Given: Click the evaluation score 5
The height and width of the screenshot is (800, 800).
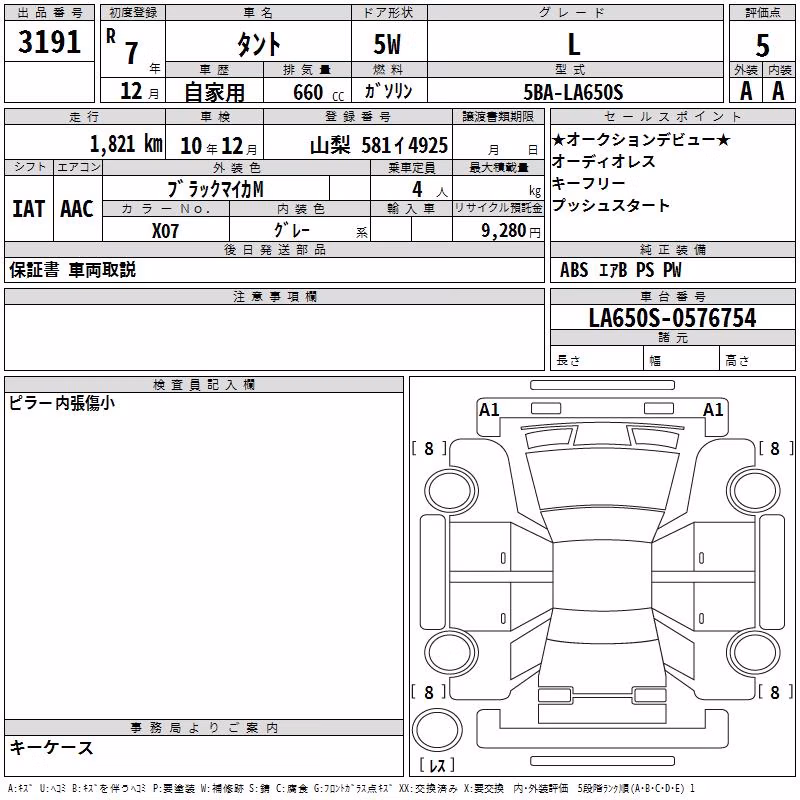Looking at the screenshot, I should (x=762, y=45).
